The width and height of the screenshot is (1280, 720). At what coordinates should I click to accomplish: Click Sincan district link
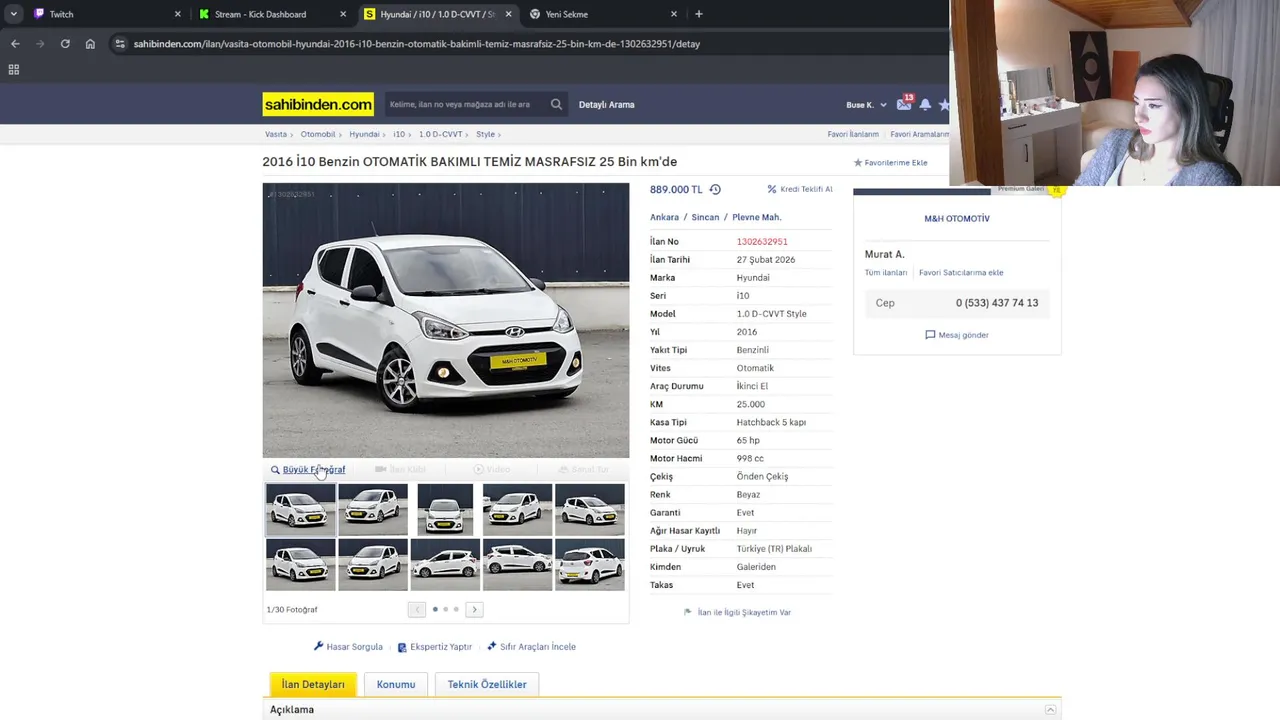[x=705, y=217]
